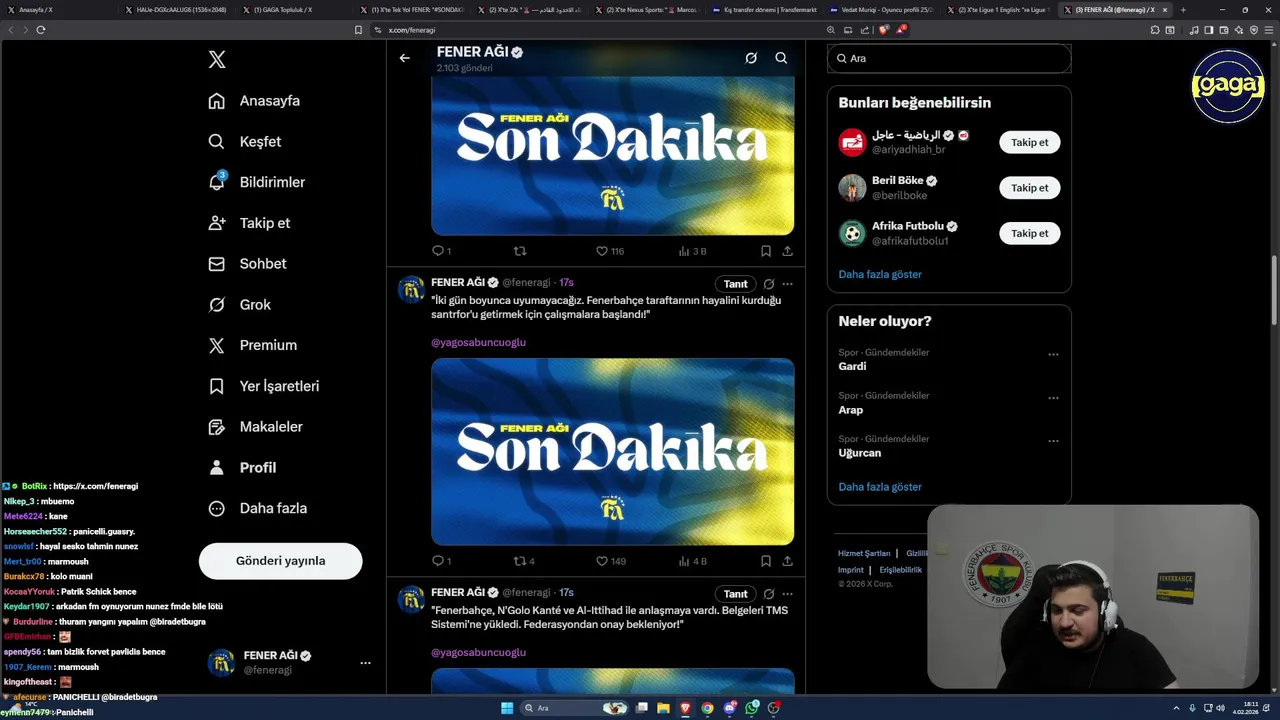This screenshot has height=720, width=1280.
Task: Open account switcher menu beside @feneragi
Action: 365,663
